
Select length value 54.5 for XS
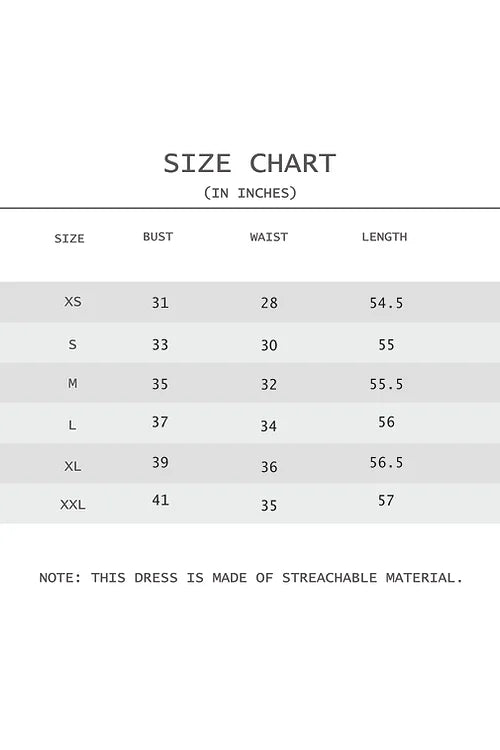click(x=386, y=303)
